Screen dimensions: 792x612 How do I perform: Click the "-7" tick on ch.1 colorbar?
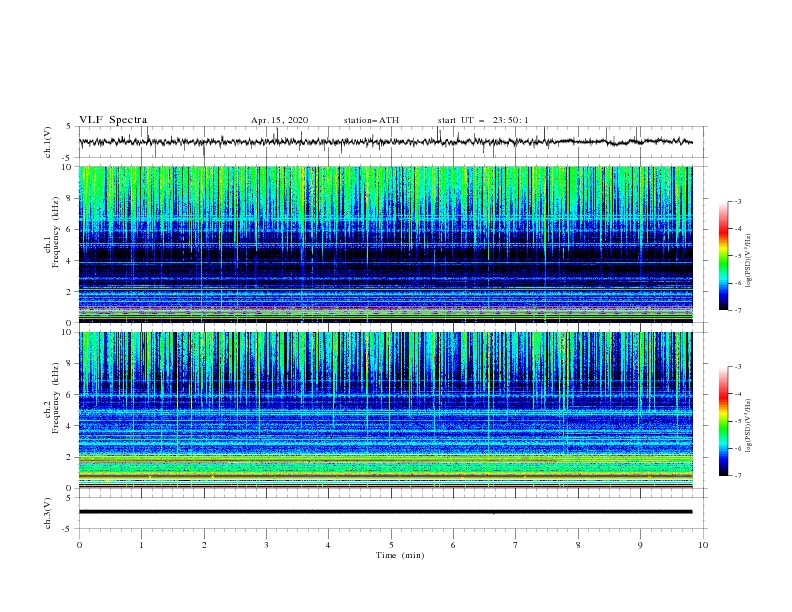coord(738,311)
